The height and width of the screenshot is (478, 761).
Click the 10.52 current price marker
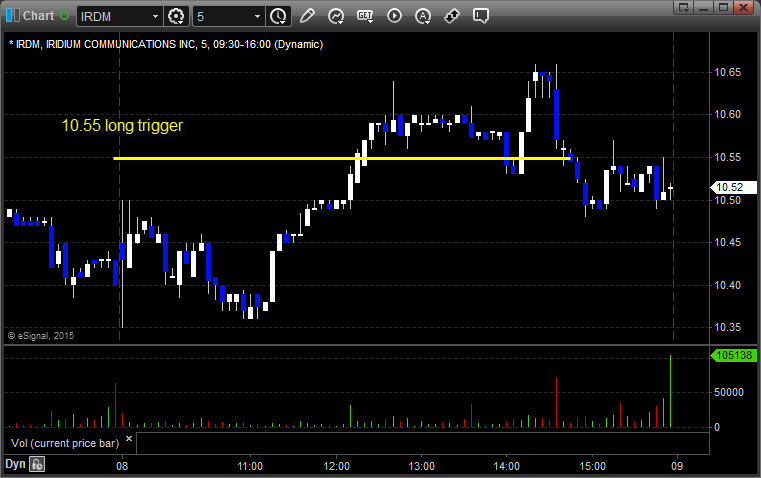click(733, 187)
